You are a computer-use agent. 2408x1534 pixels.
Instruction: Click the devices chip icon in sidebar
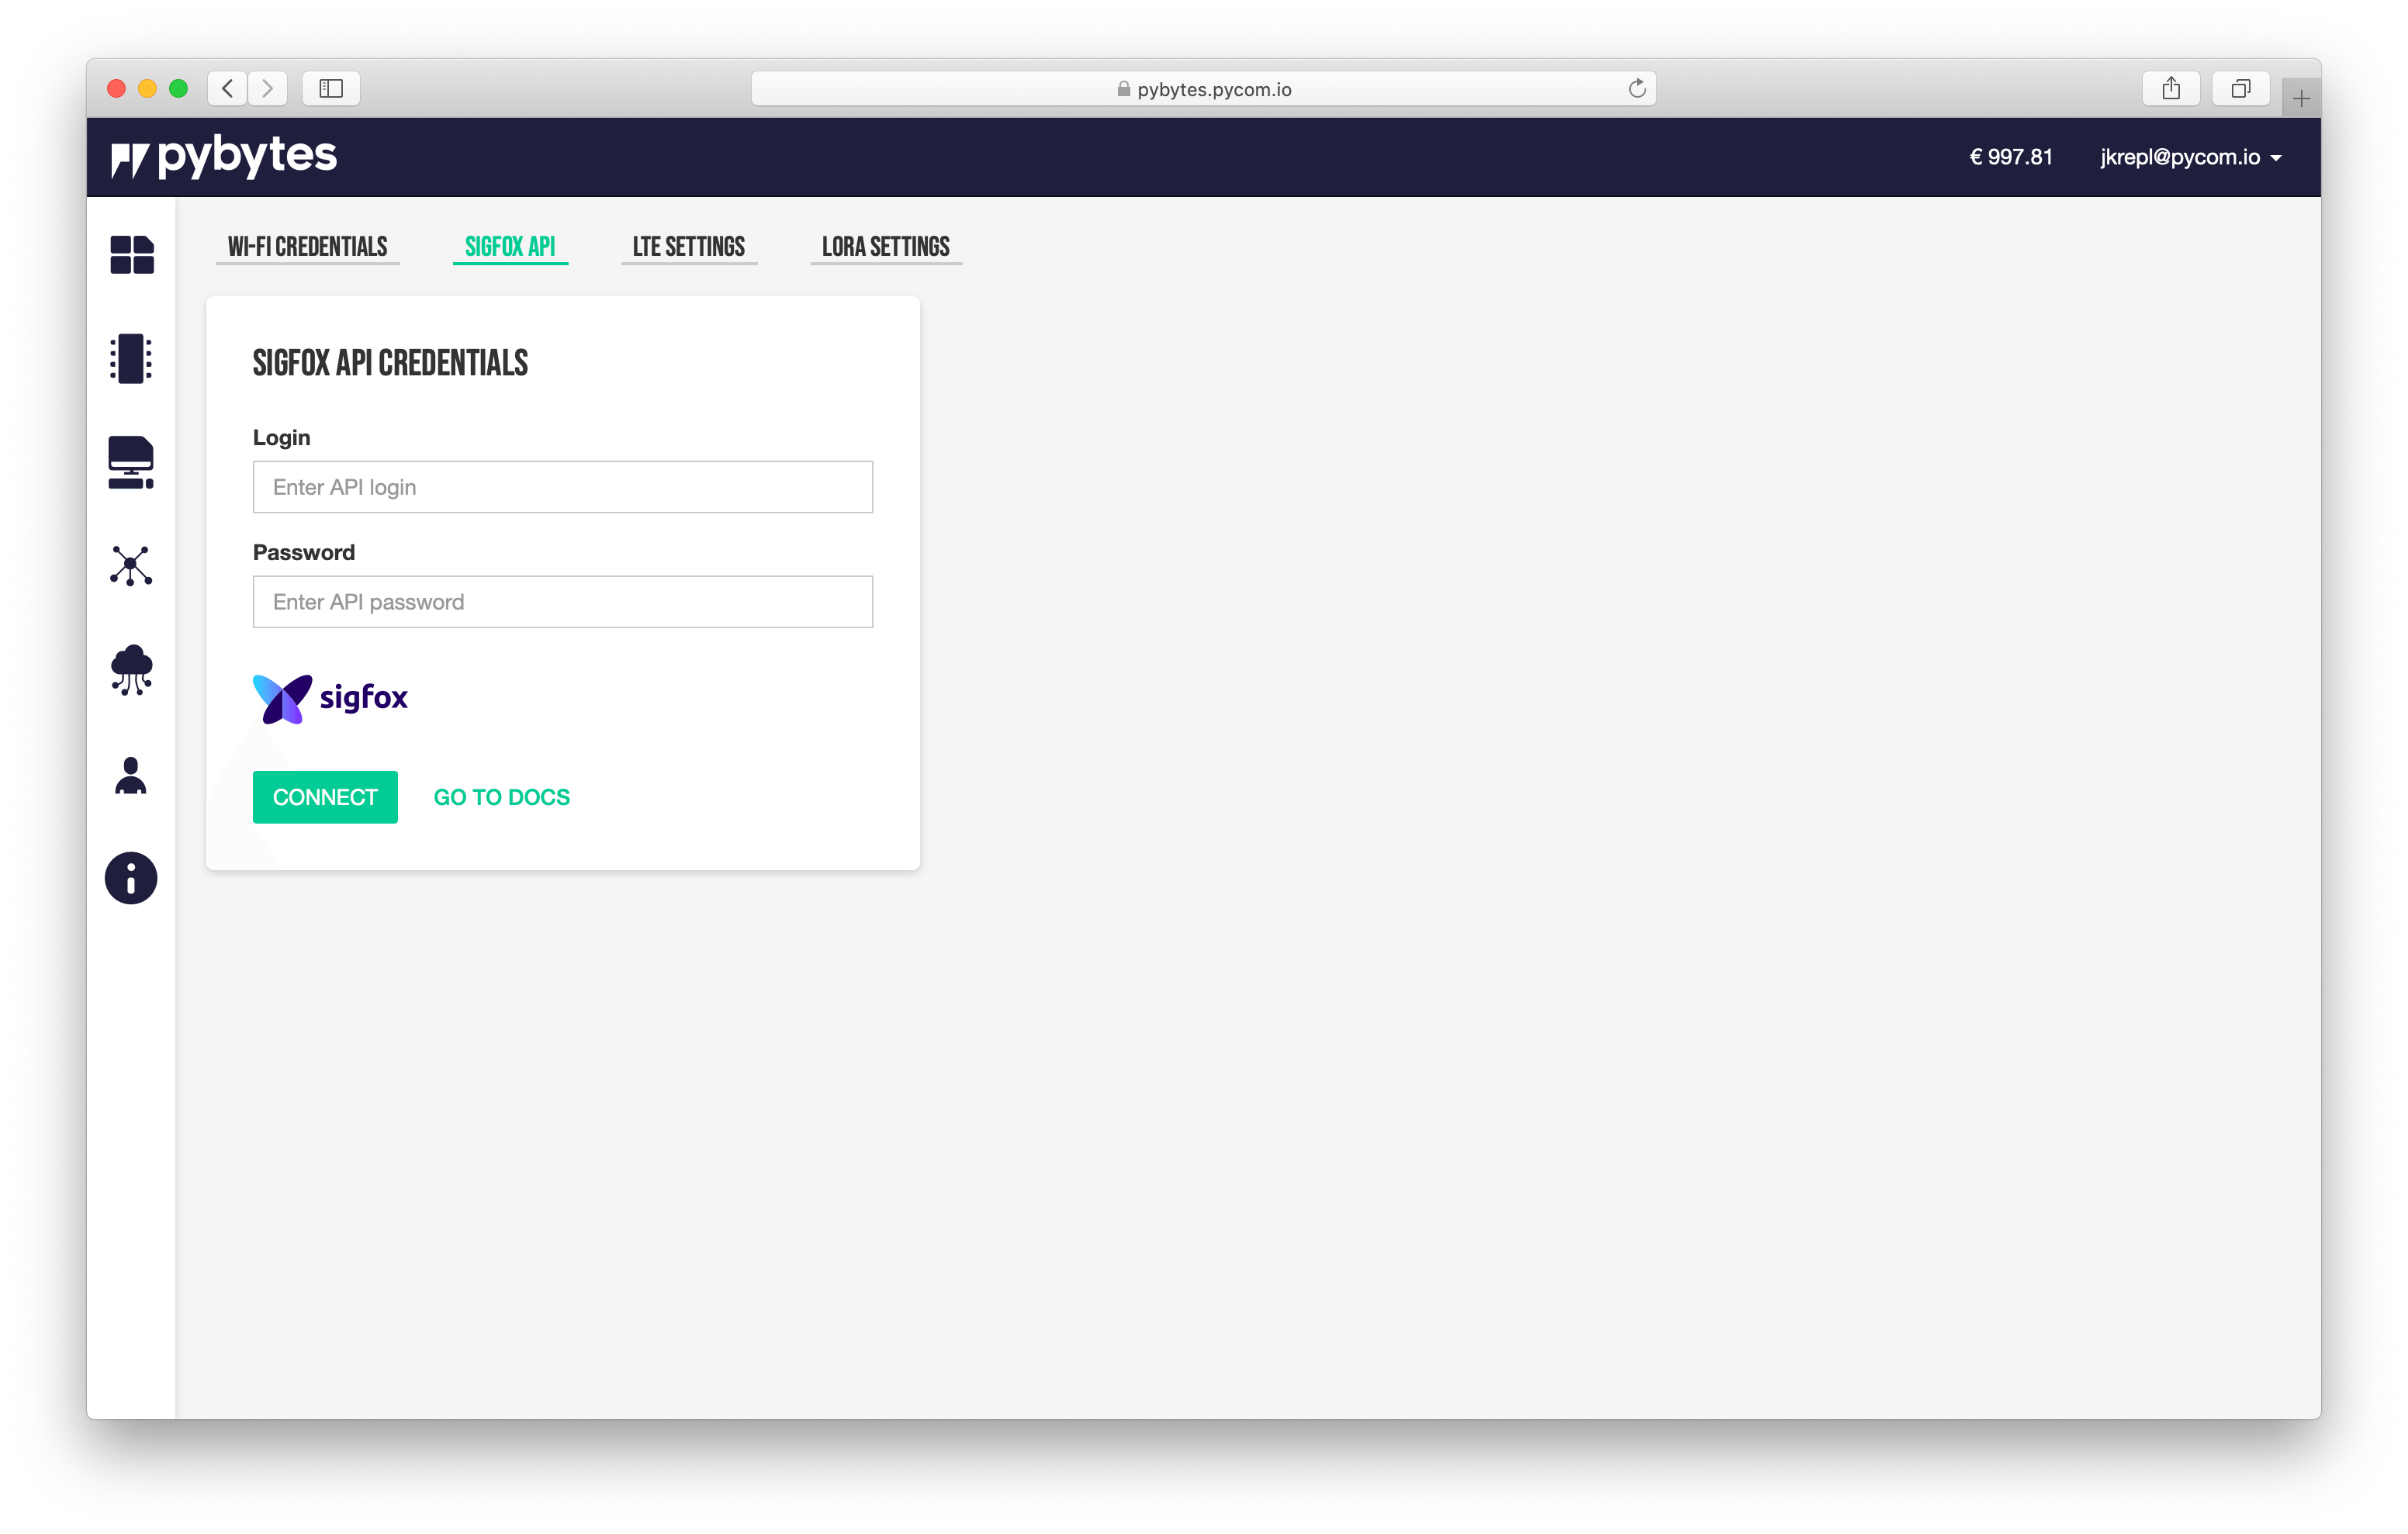131,358
